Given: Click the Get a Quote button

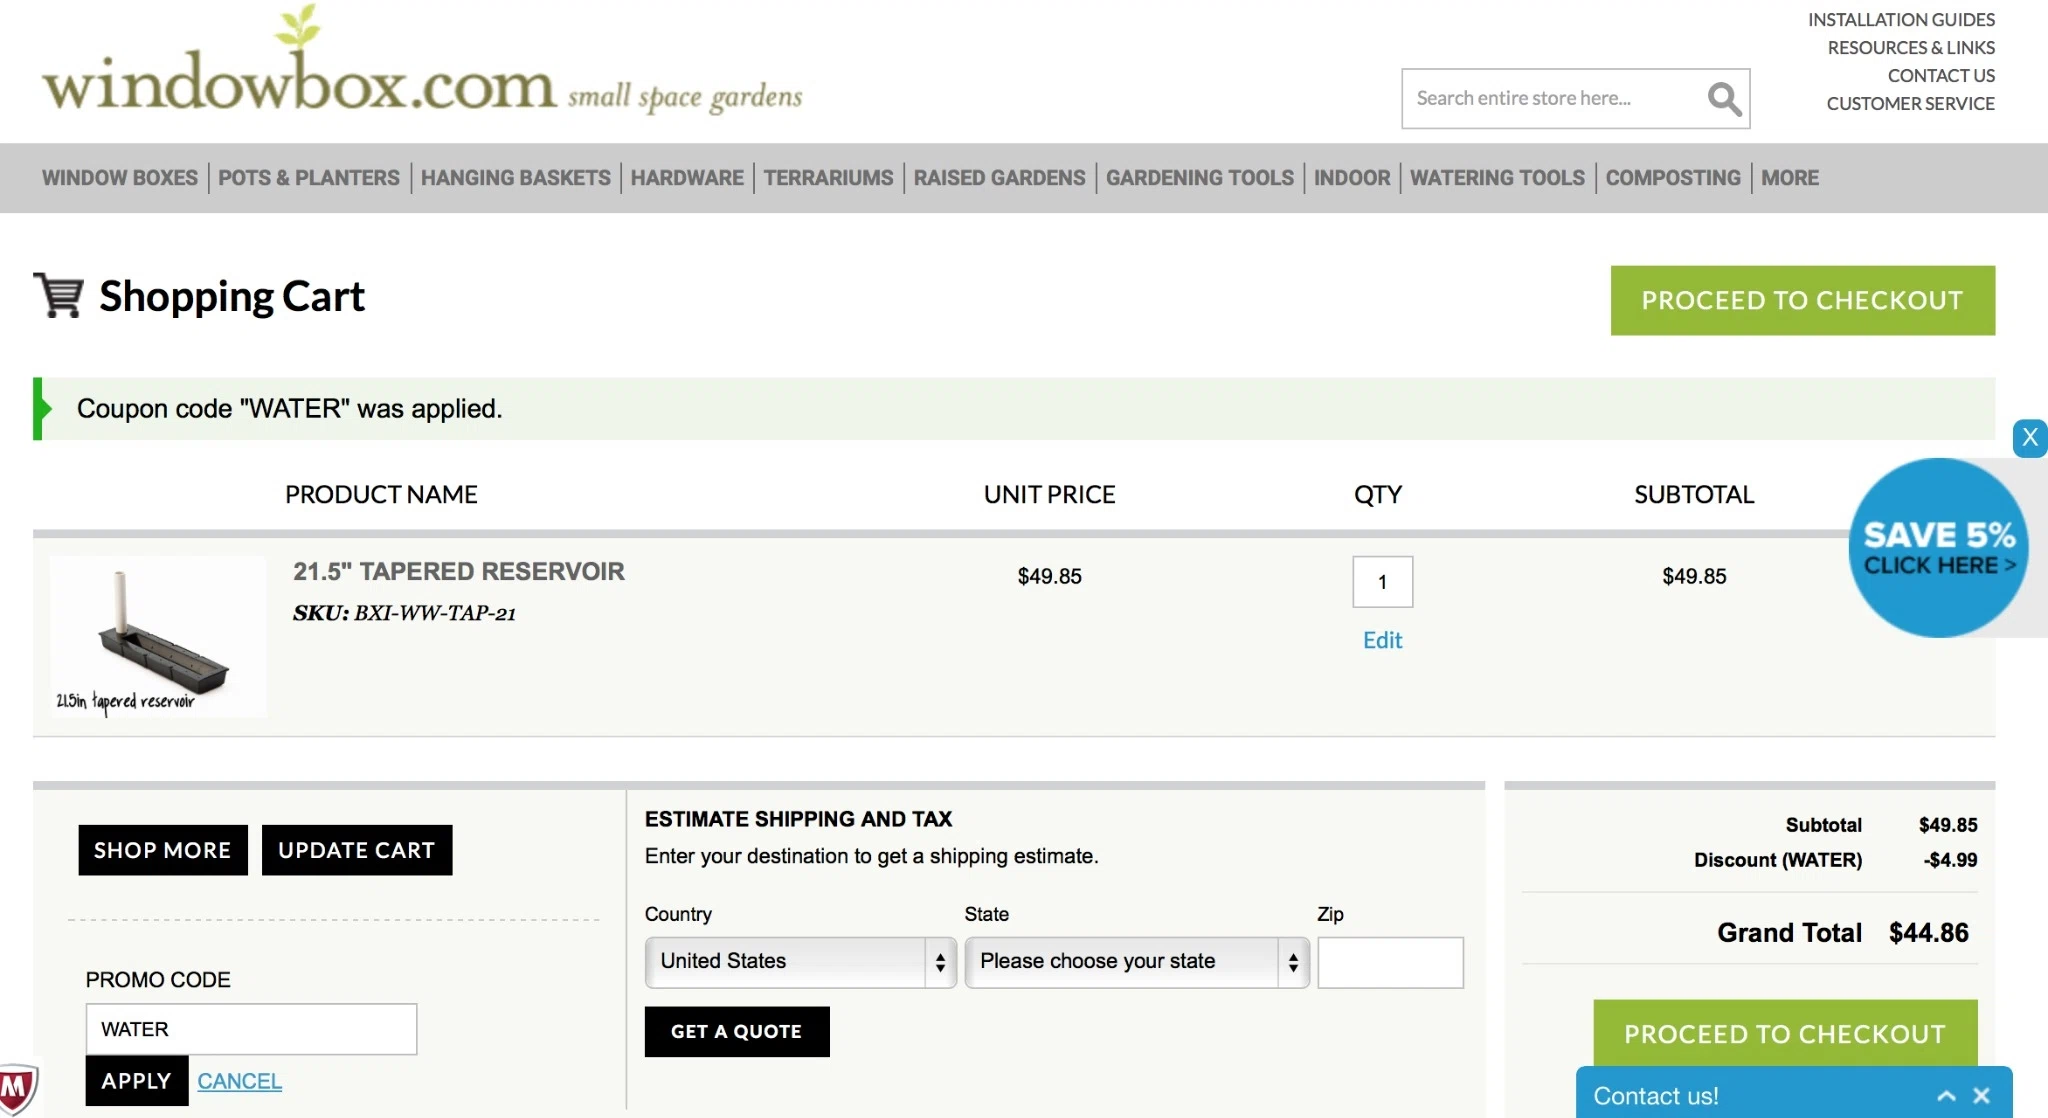Looking at the screenshot, I should click(737, 1031).
